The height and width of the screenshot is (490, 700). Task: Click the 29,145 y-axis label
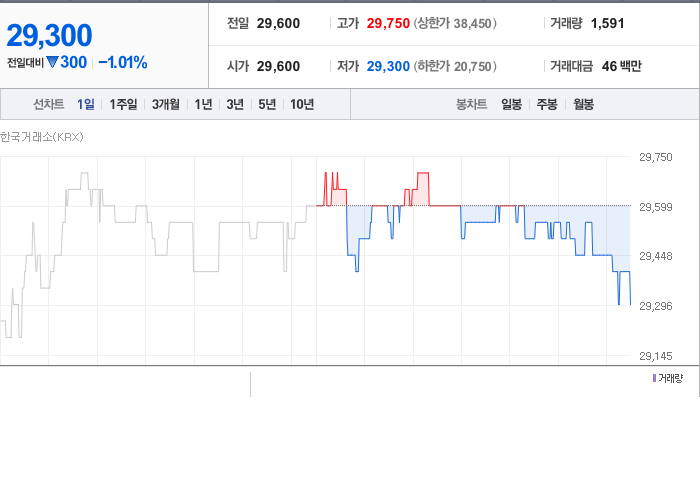655,356
